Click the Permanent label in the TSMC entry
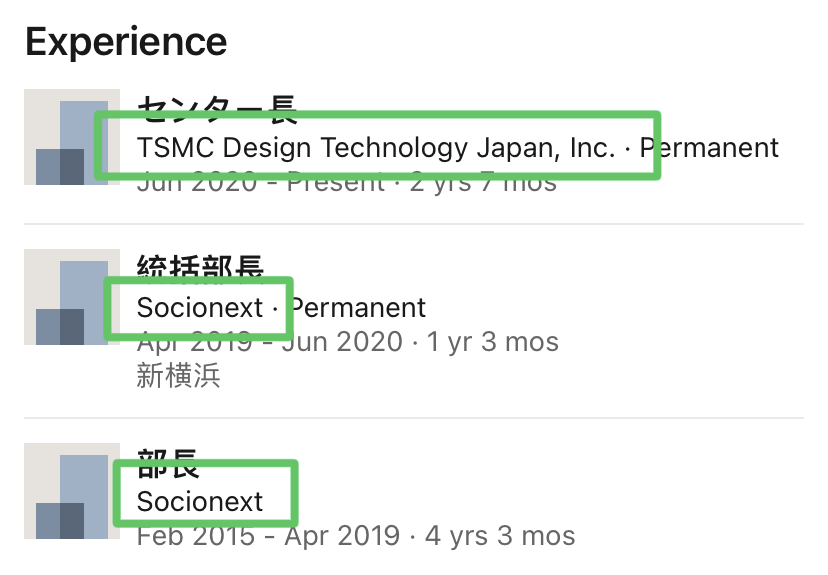The image size is (828, 575). [x=710, y=148]
